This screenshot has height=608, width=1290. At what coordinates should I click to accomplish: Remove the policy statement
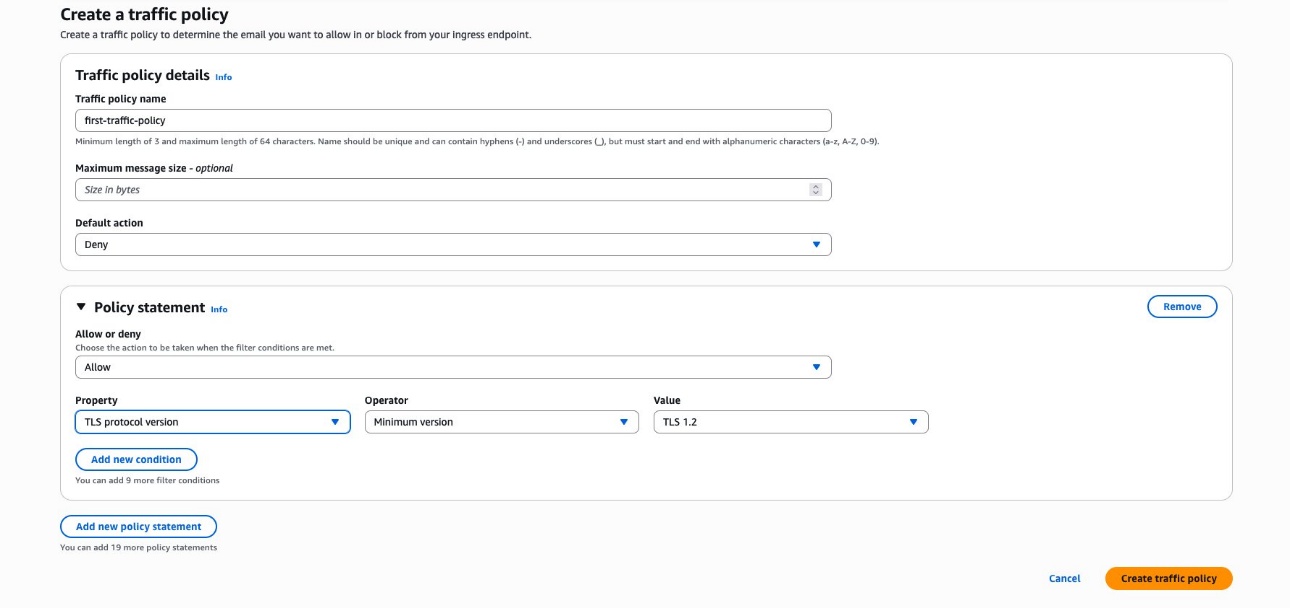pos(1181,307)
